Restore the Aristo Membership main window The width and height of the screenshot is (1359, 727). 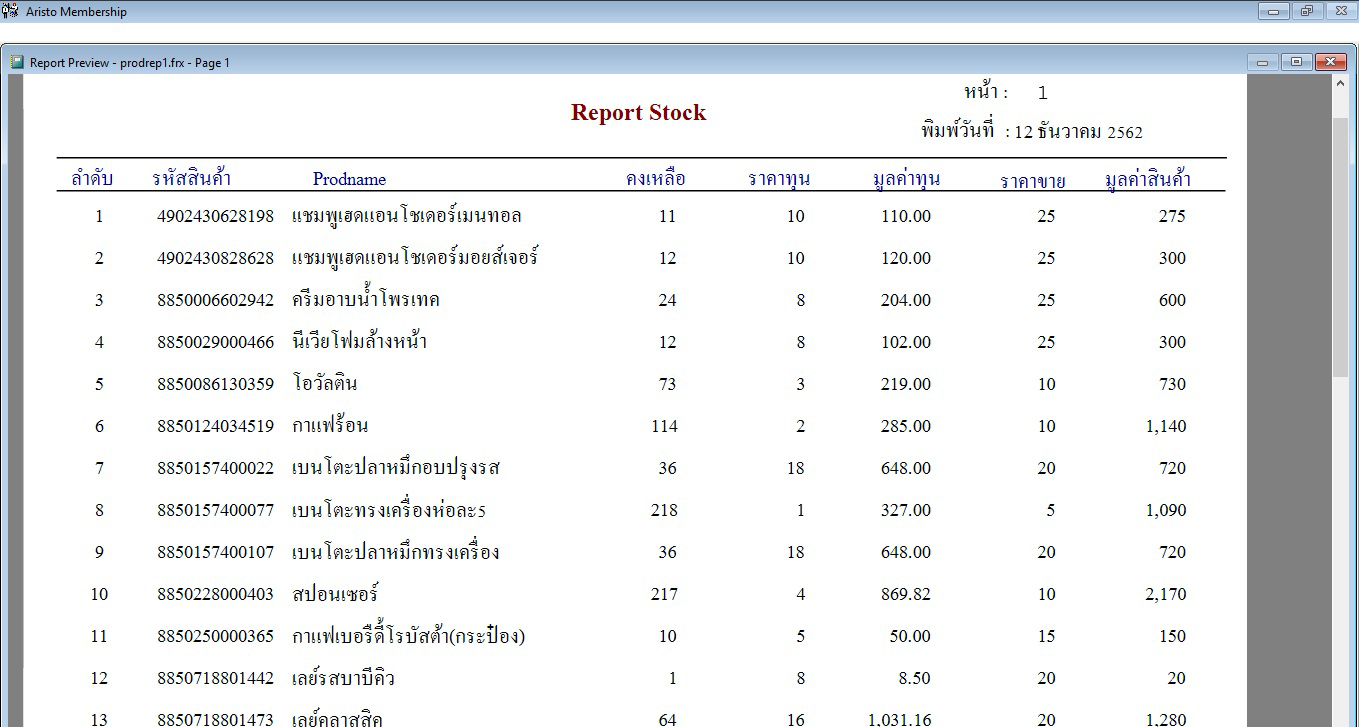(1307, 11)
